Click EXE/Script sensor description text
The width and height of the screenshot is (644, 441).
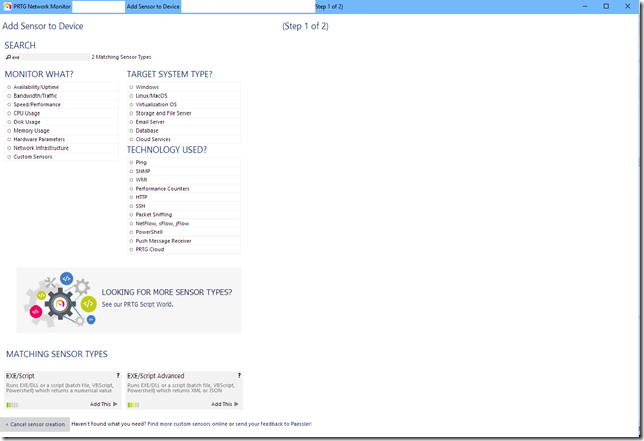coord(60,388)
